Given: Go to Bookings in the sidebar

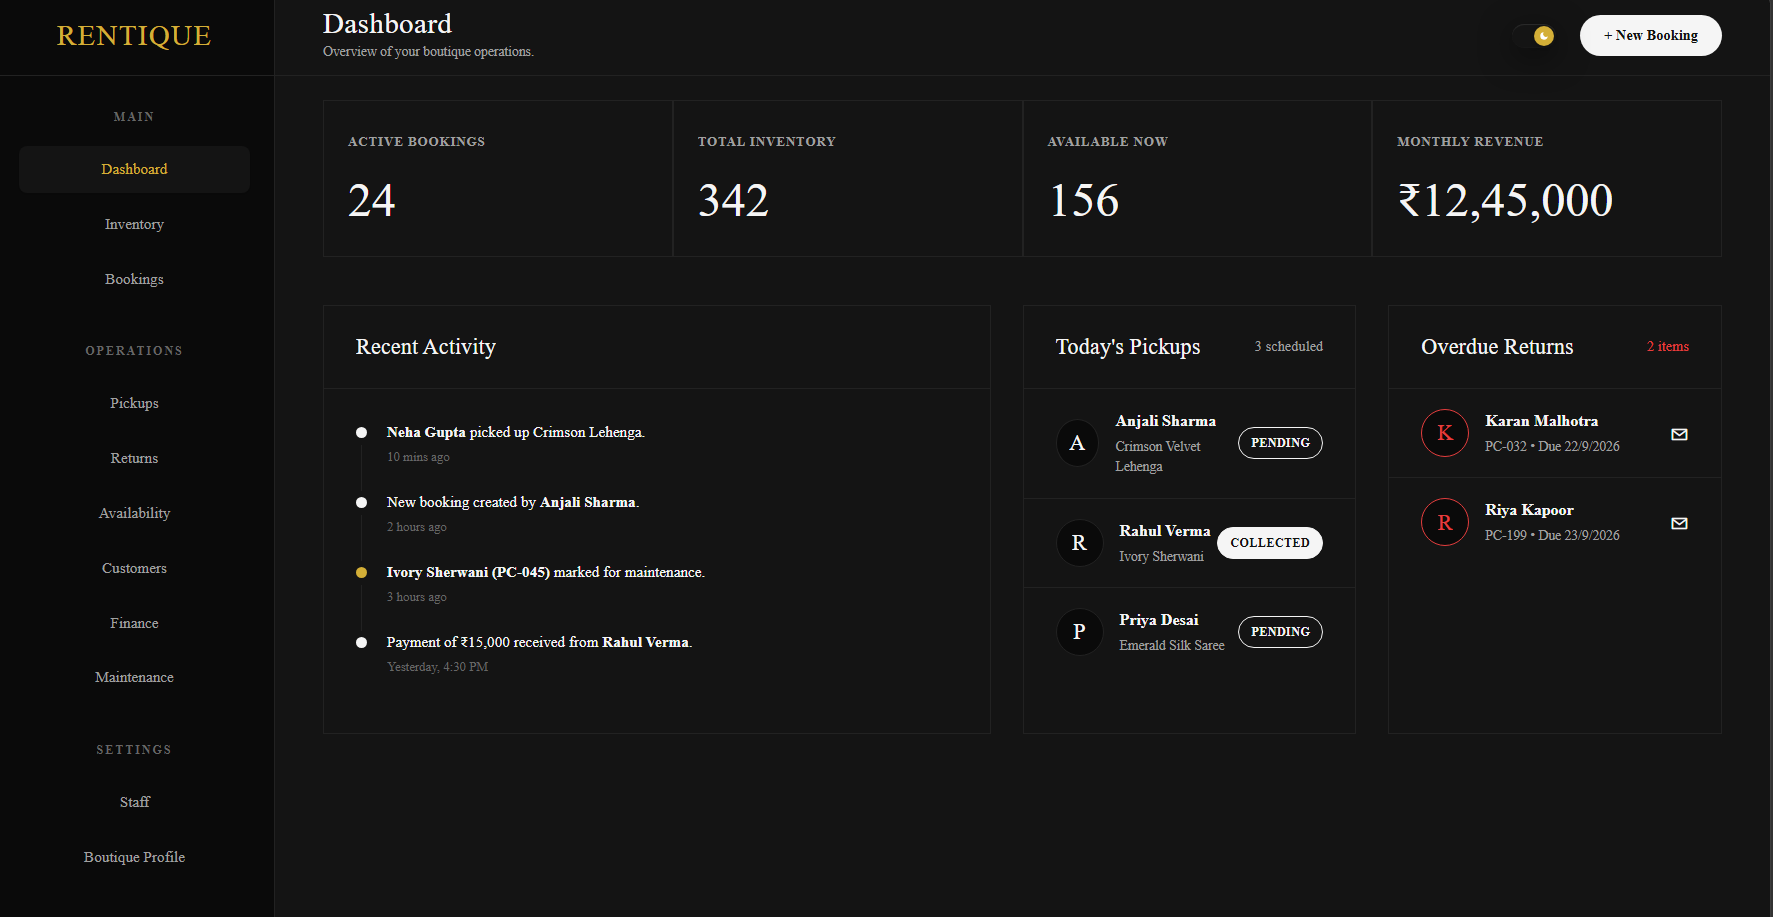Looking at the screenshot, I should [134, 279].
